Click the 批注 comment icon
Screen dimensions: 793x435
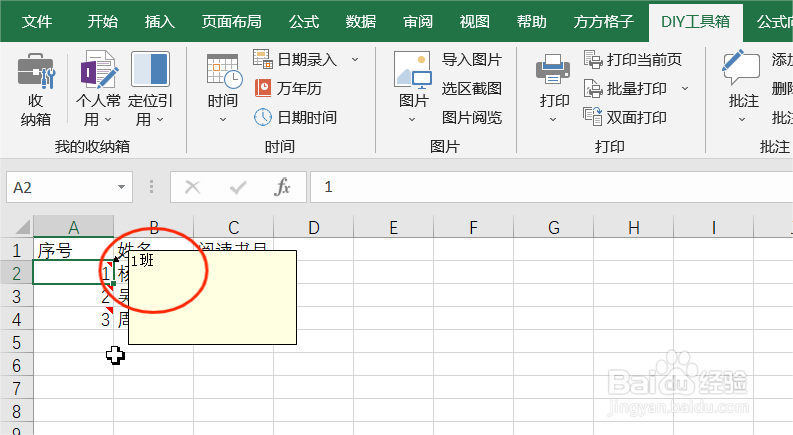(741, 68)
